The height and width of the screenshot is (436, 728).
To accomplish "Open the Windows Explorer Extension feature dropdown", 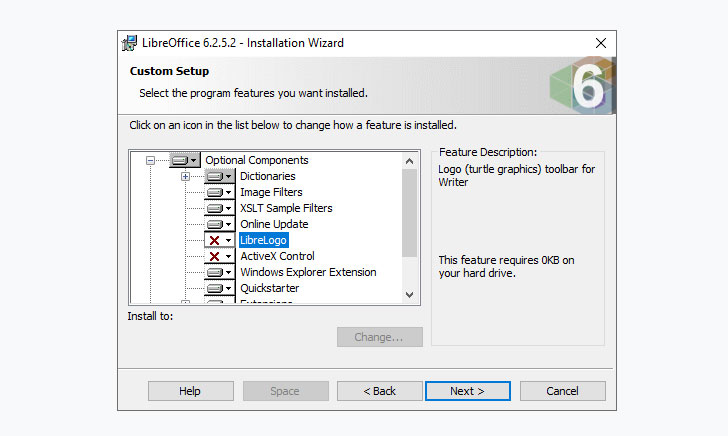I will click(220, 273).
